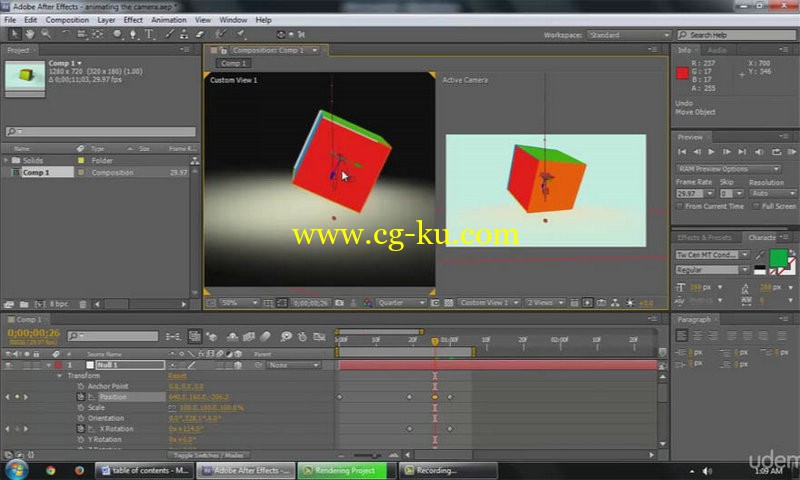Open the Quarter resolution dropdown
Screen dimensions: 800x480
tap(401, 303)
